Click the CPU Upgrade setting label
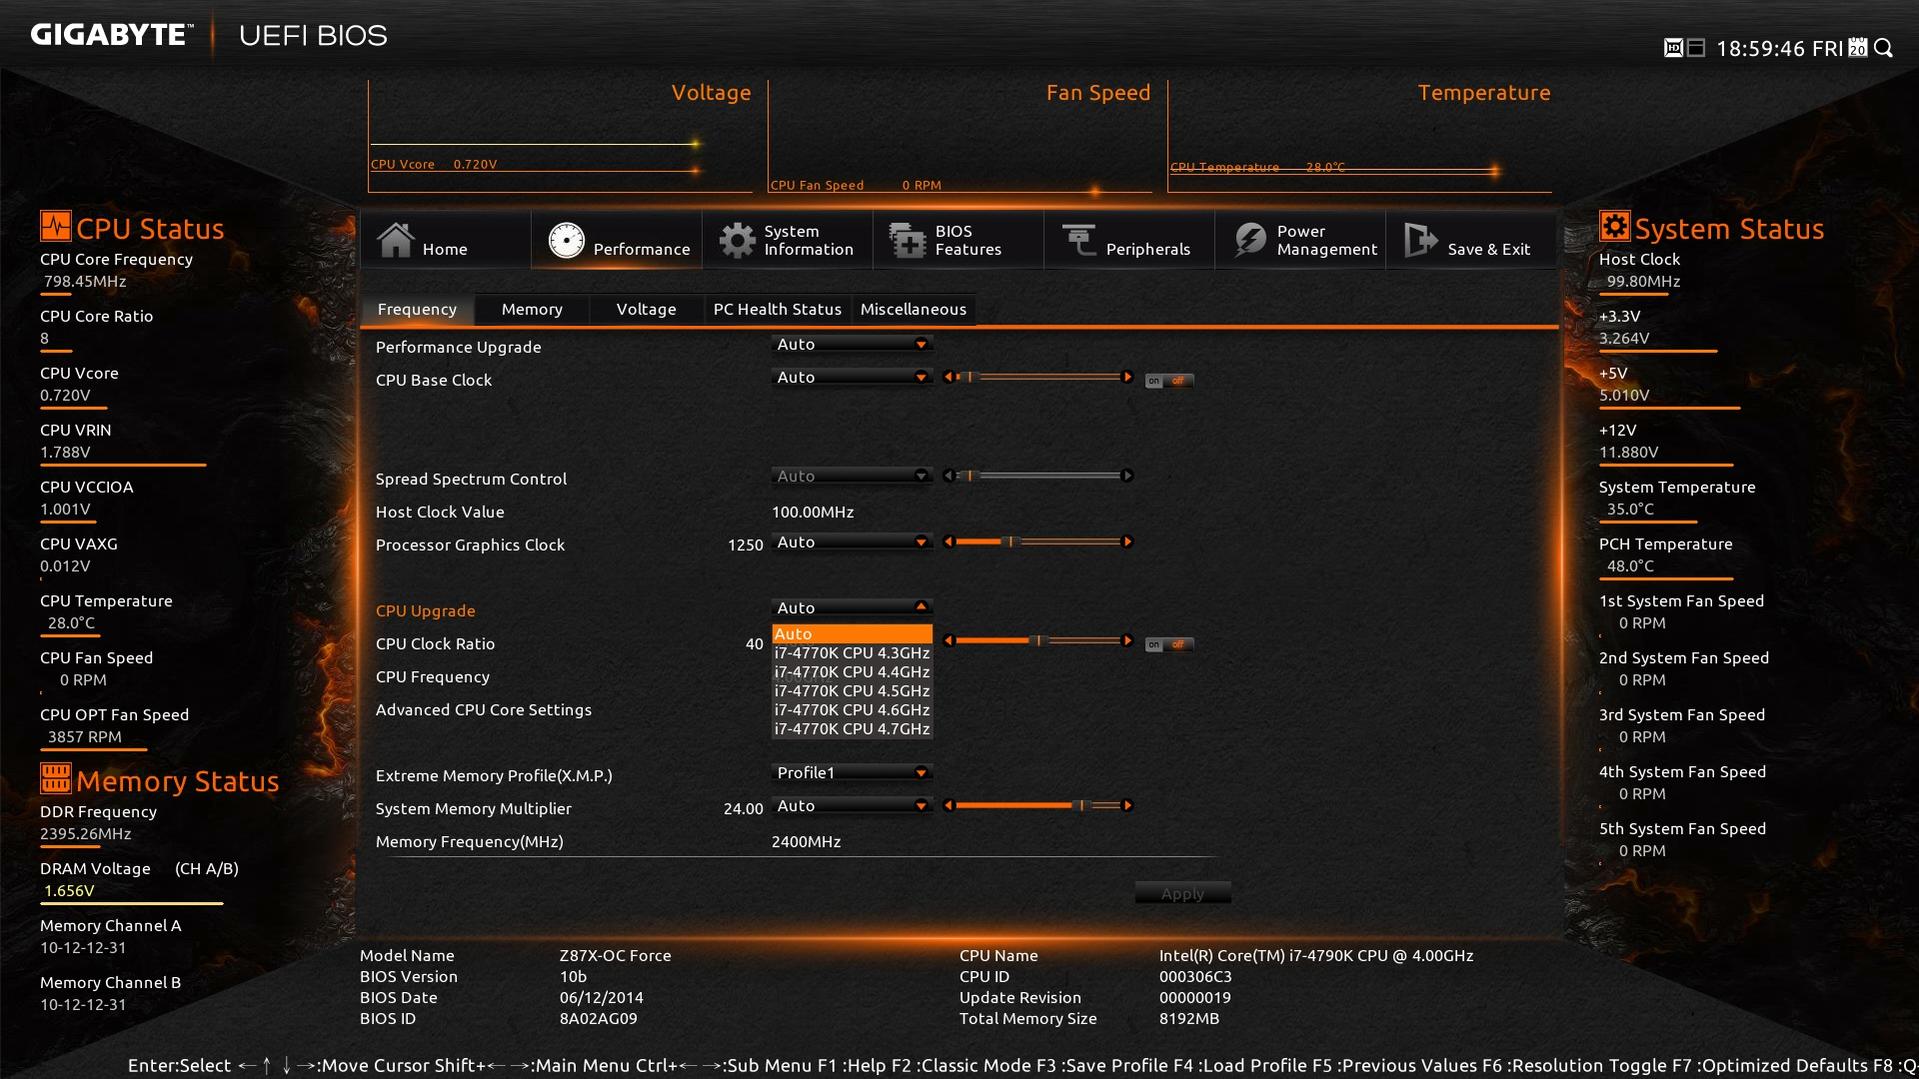Screen dimensions: 1919x1079 [425, 611]
